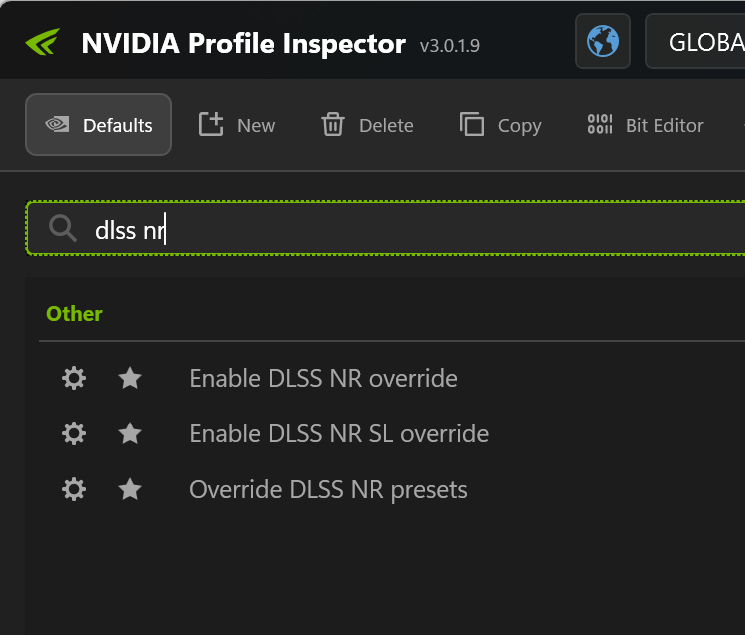Toggle favorite star for Enable DLSS NR override
The width and height of the screenshot is (745, 635).
pyautogui.click(x=130, y=378)
